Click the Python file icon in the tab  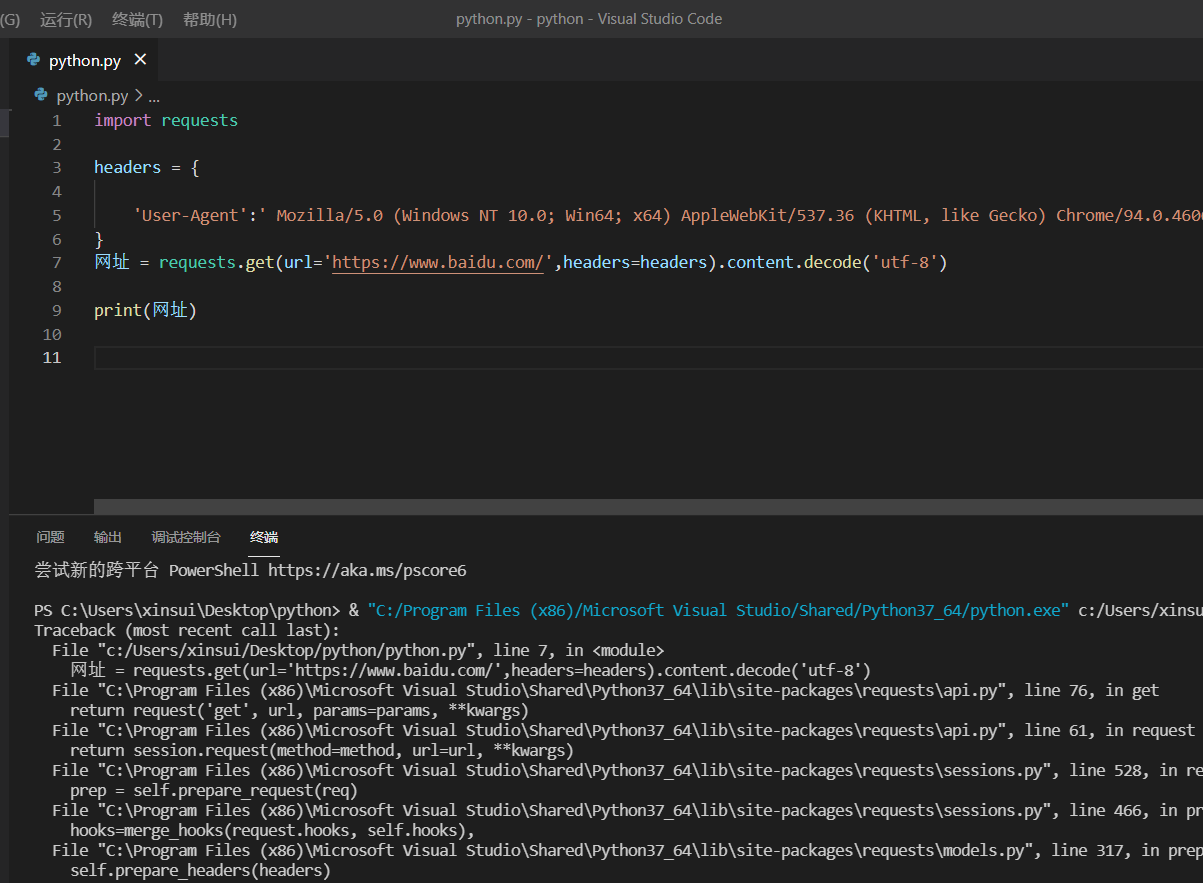point(34,60)
